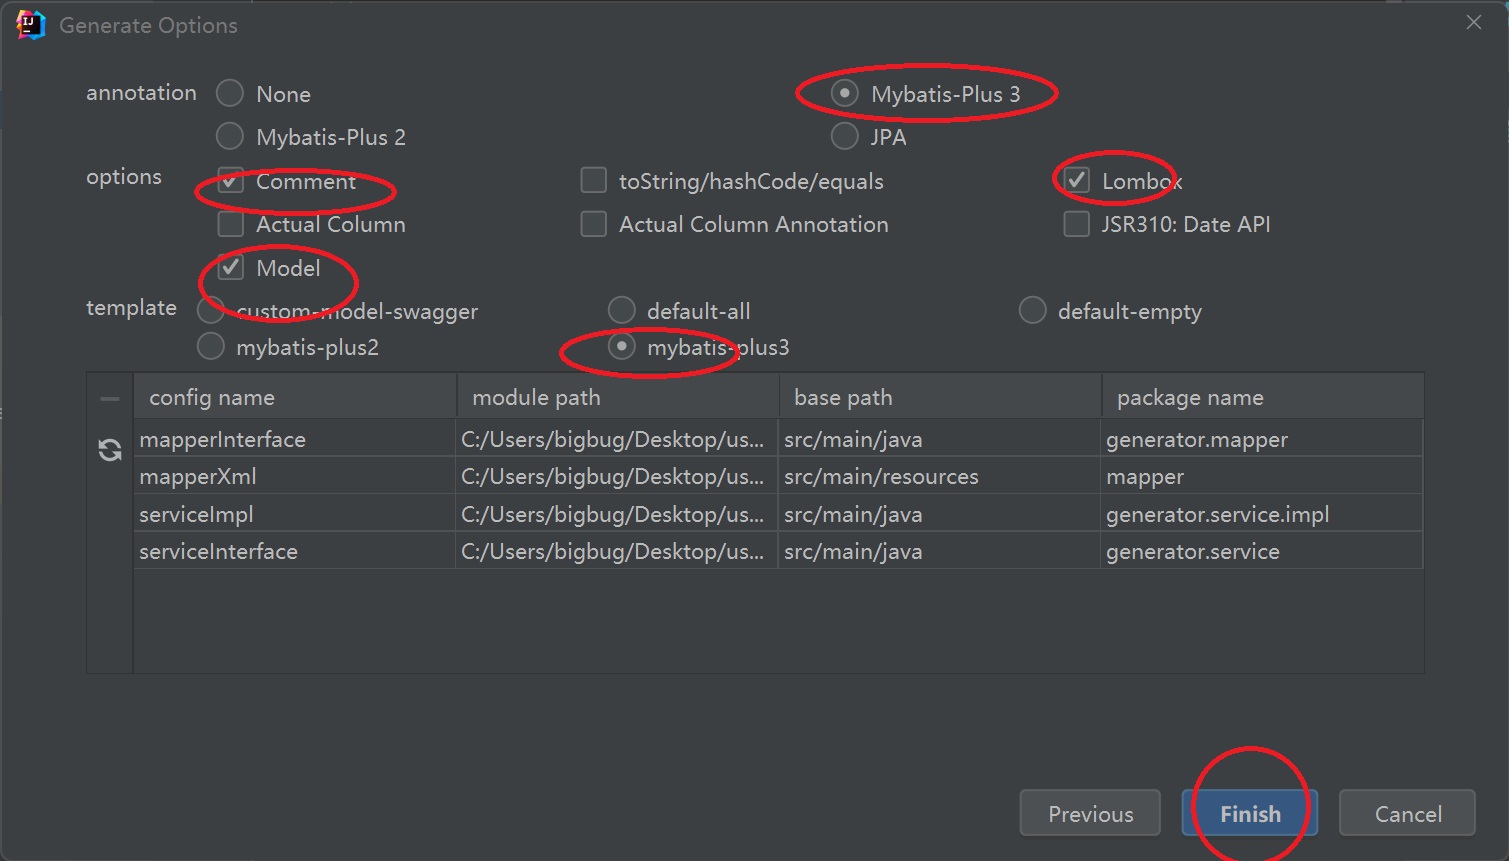Click the config name column header
1509x861 pixels.
pos(295,398)
